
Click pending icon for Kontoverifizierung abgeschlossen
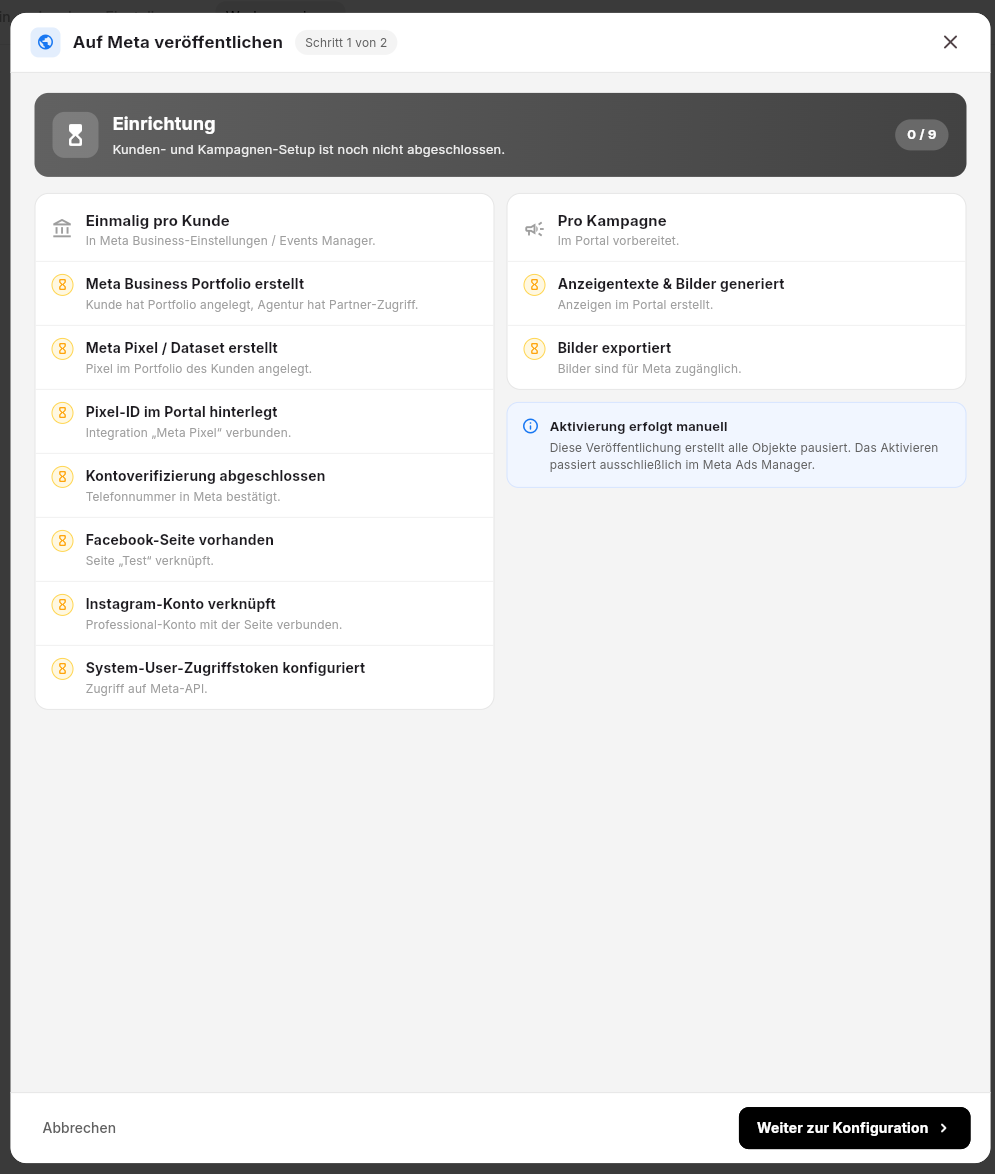(62, 477)
